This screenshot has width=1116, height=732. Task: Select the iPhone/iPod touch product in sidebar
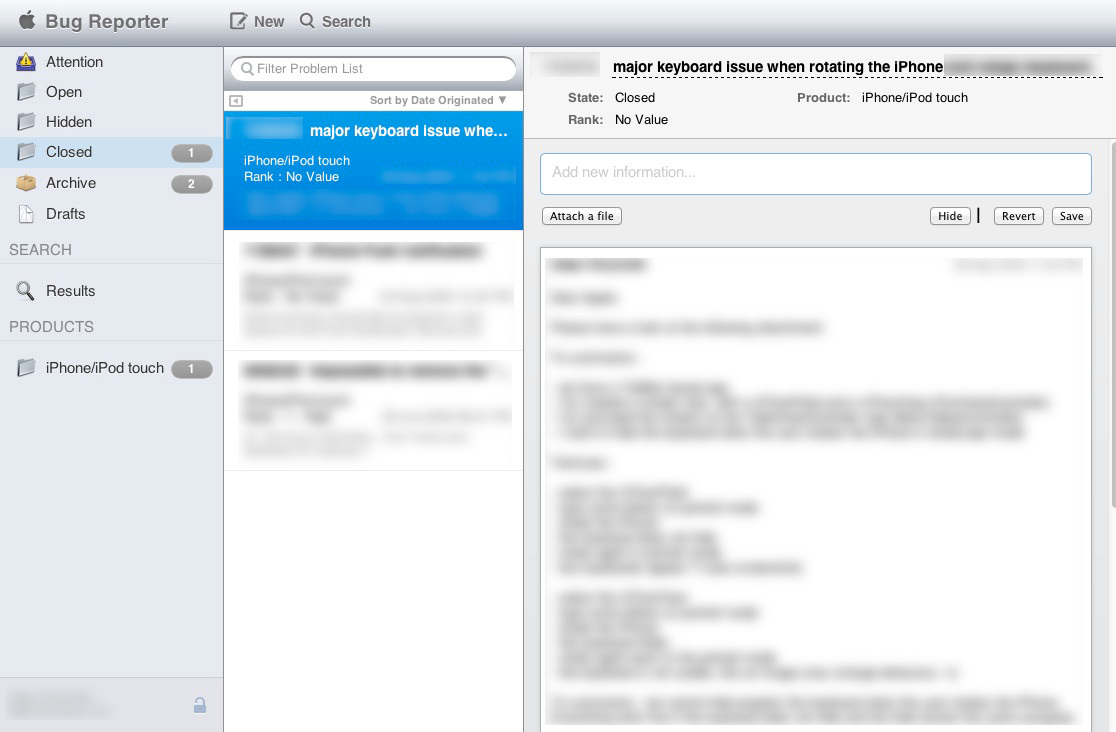(x=105, y=367)
